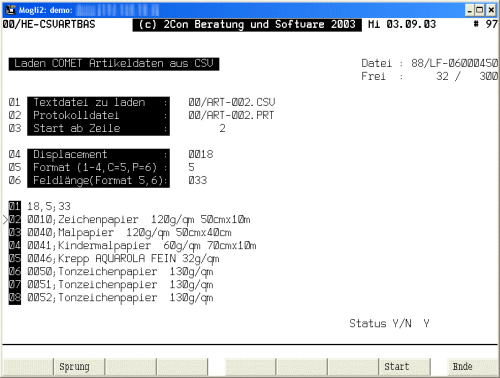This screenshot has width=500, height=378.
Task: Select row '0052;Tonzeichenpapier 130g/qm'
Action: [x=120, y=298]
